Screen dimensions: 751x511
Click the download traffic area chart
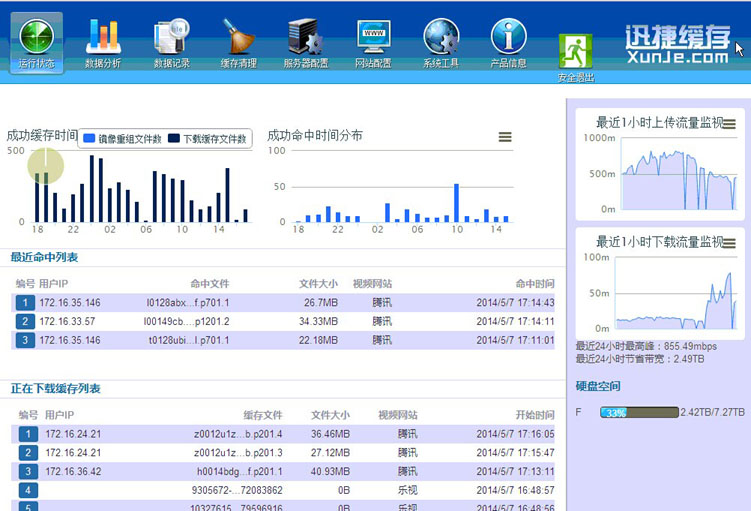tap(676, 293)
